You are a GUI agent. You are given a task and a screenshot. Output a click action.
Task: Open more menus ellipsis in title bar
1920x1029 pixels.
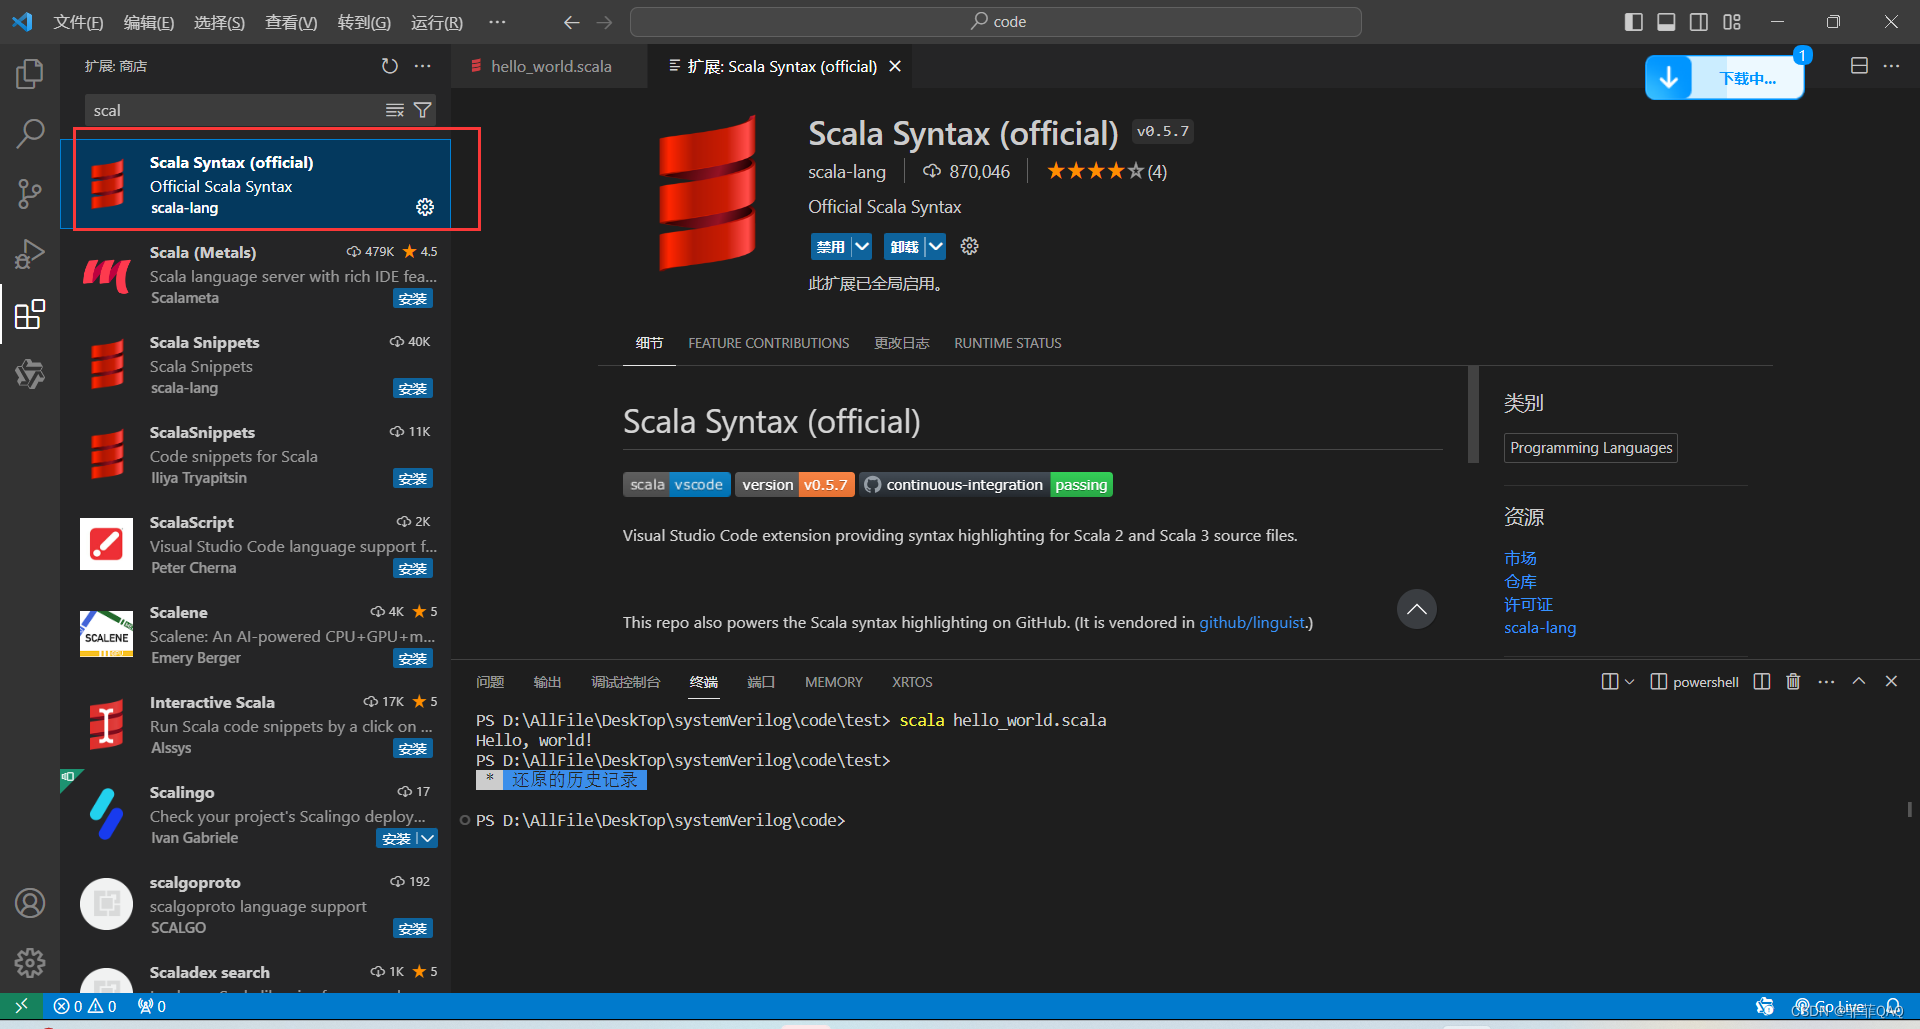click(x=497, y=22)
